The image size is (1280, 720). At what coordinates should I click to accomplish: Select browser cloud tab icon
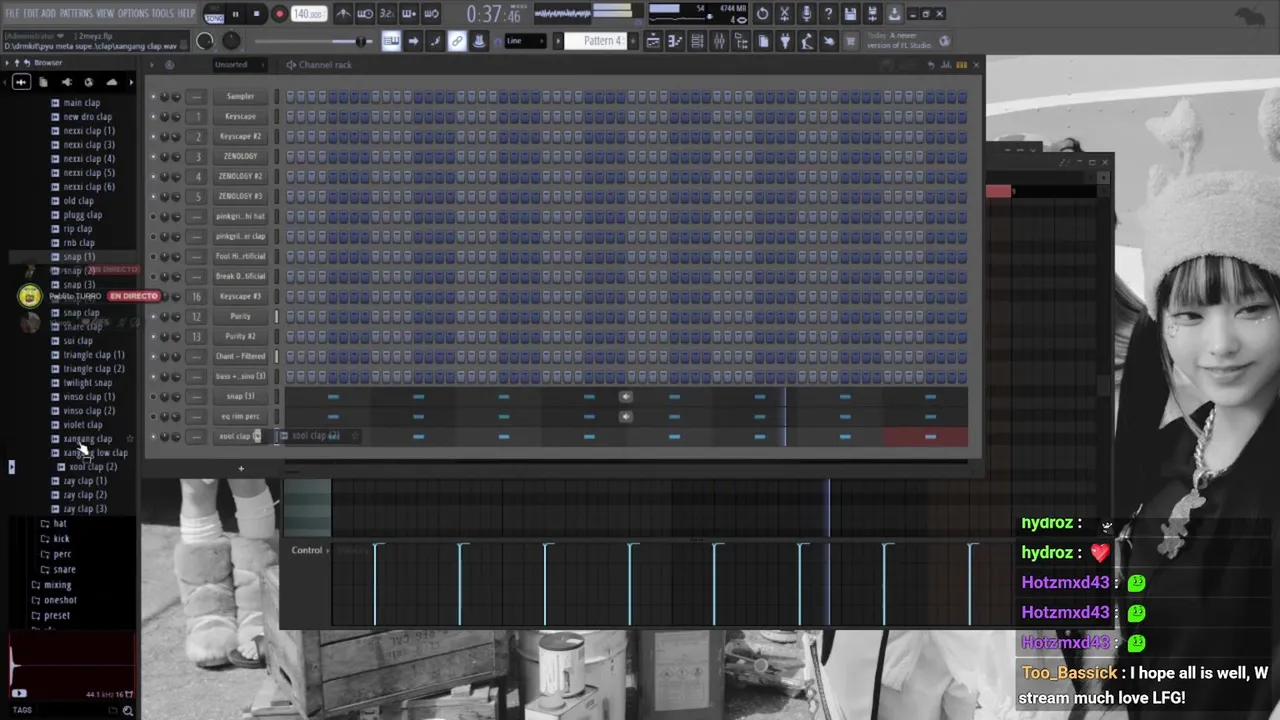111,82
